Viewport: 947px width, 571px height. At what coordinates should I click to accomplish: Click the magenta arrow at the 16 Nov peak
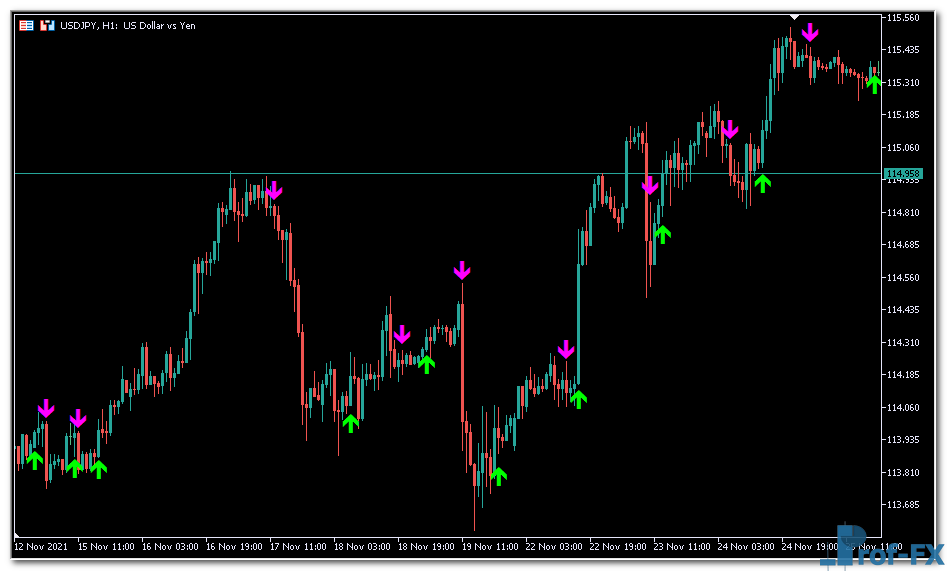pyautogui.click(x=273, y=190)
